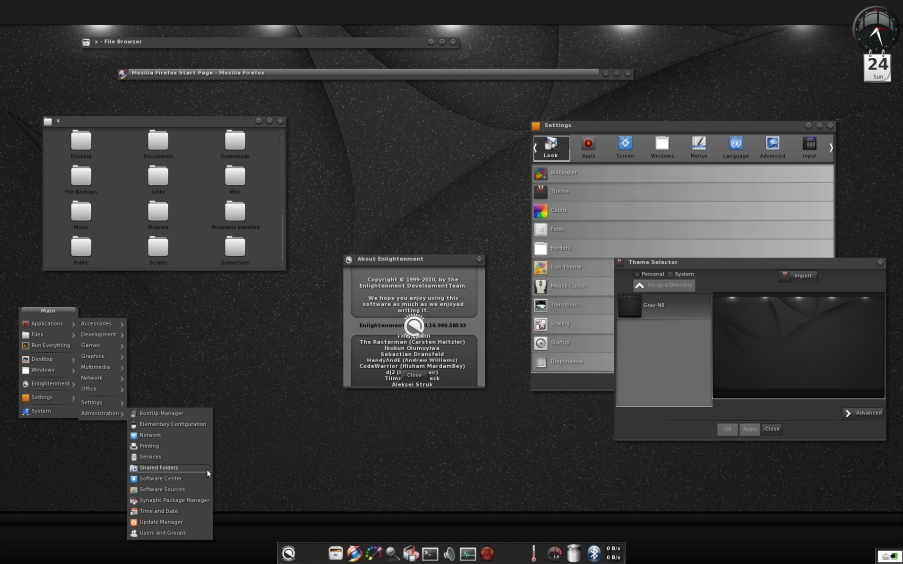Open the Desktop folder
Viewport: 903px width, 564px height.
pyautogui.click(x=81, y=145)
